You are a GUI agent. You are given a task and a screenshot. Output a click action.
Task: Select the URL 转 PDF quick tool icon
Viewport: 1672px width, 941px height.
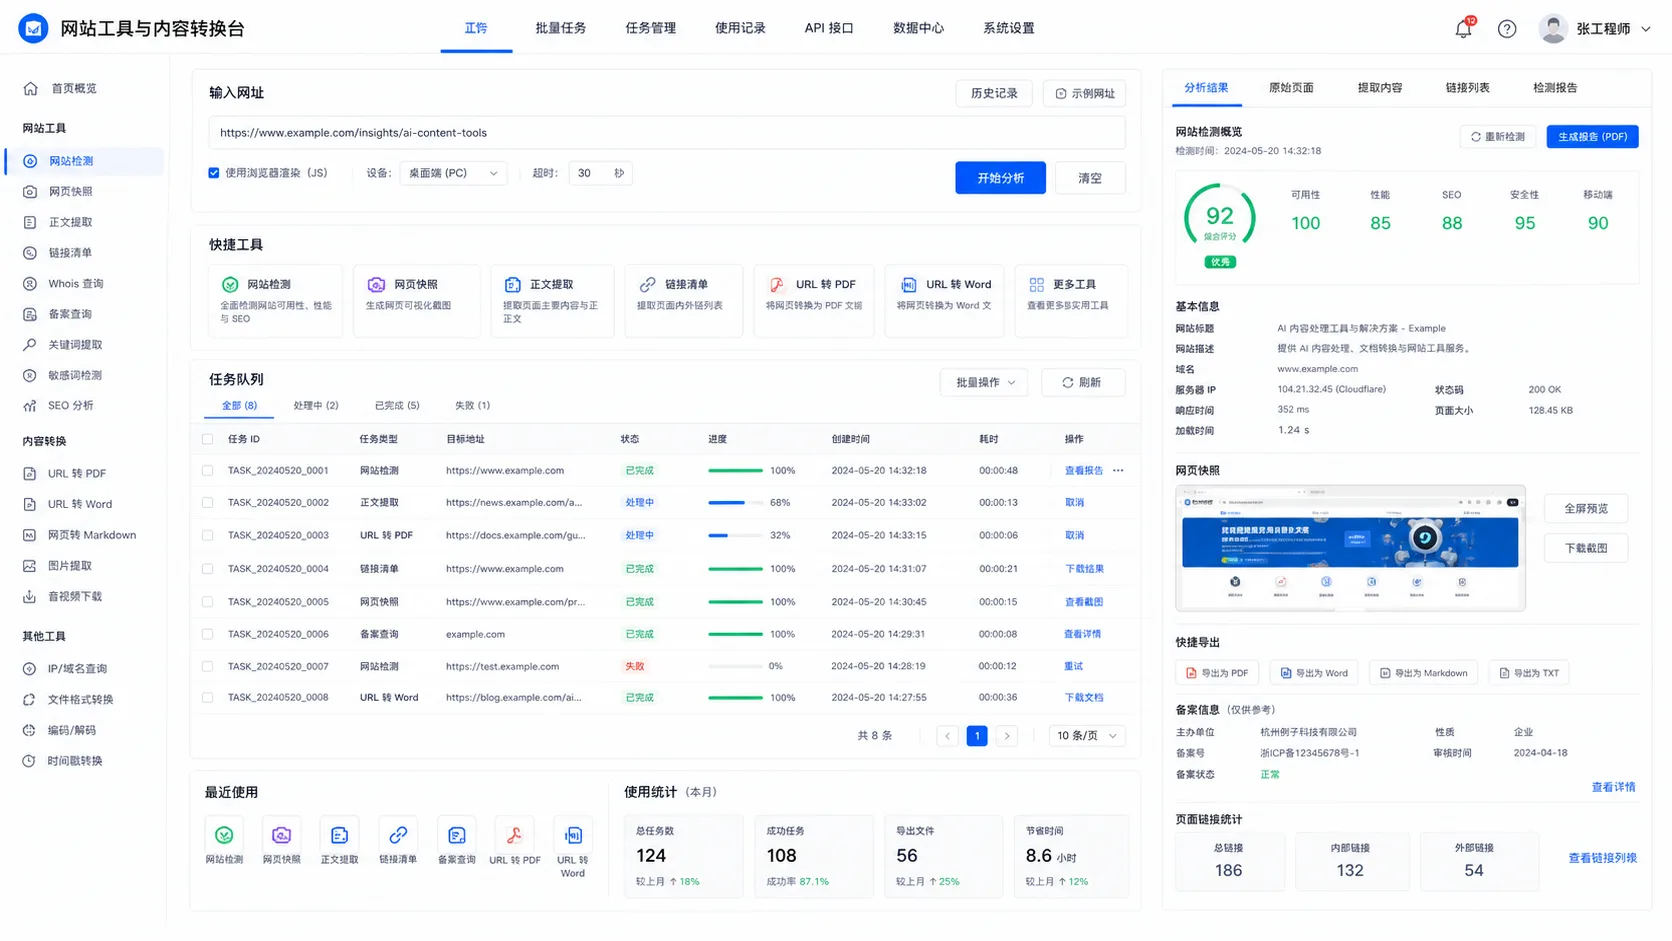(x=777, y=285)
